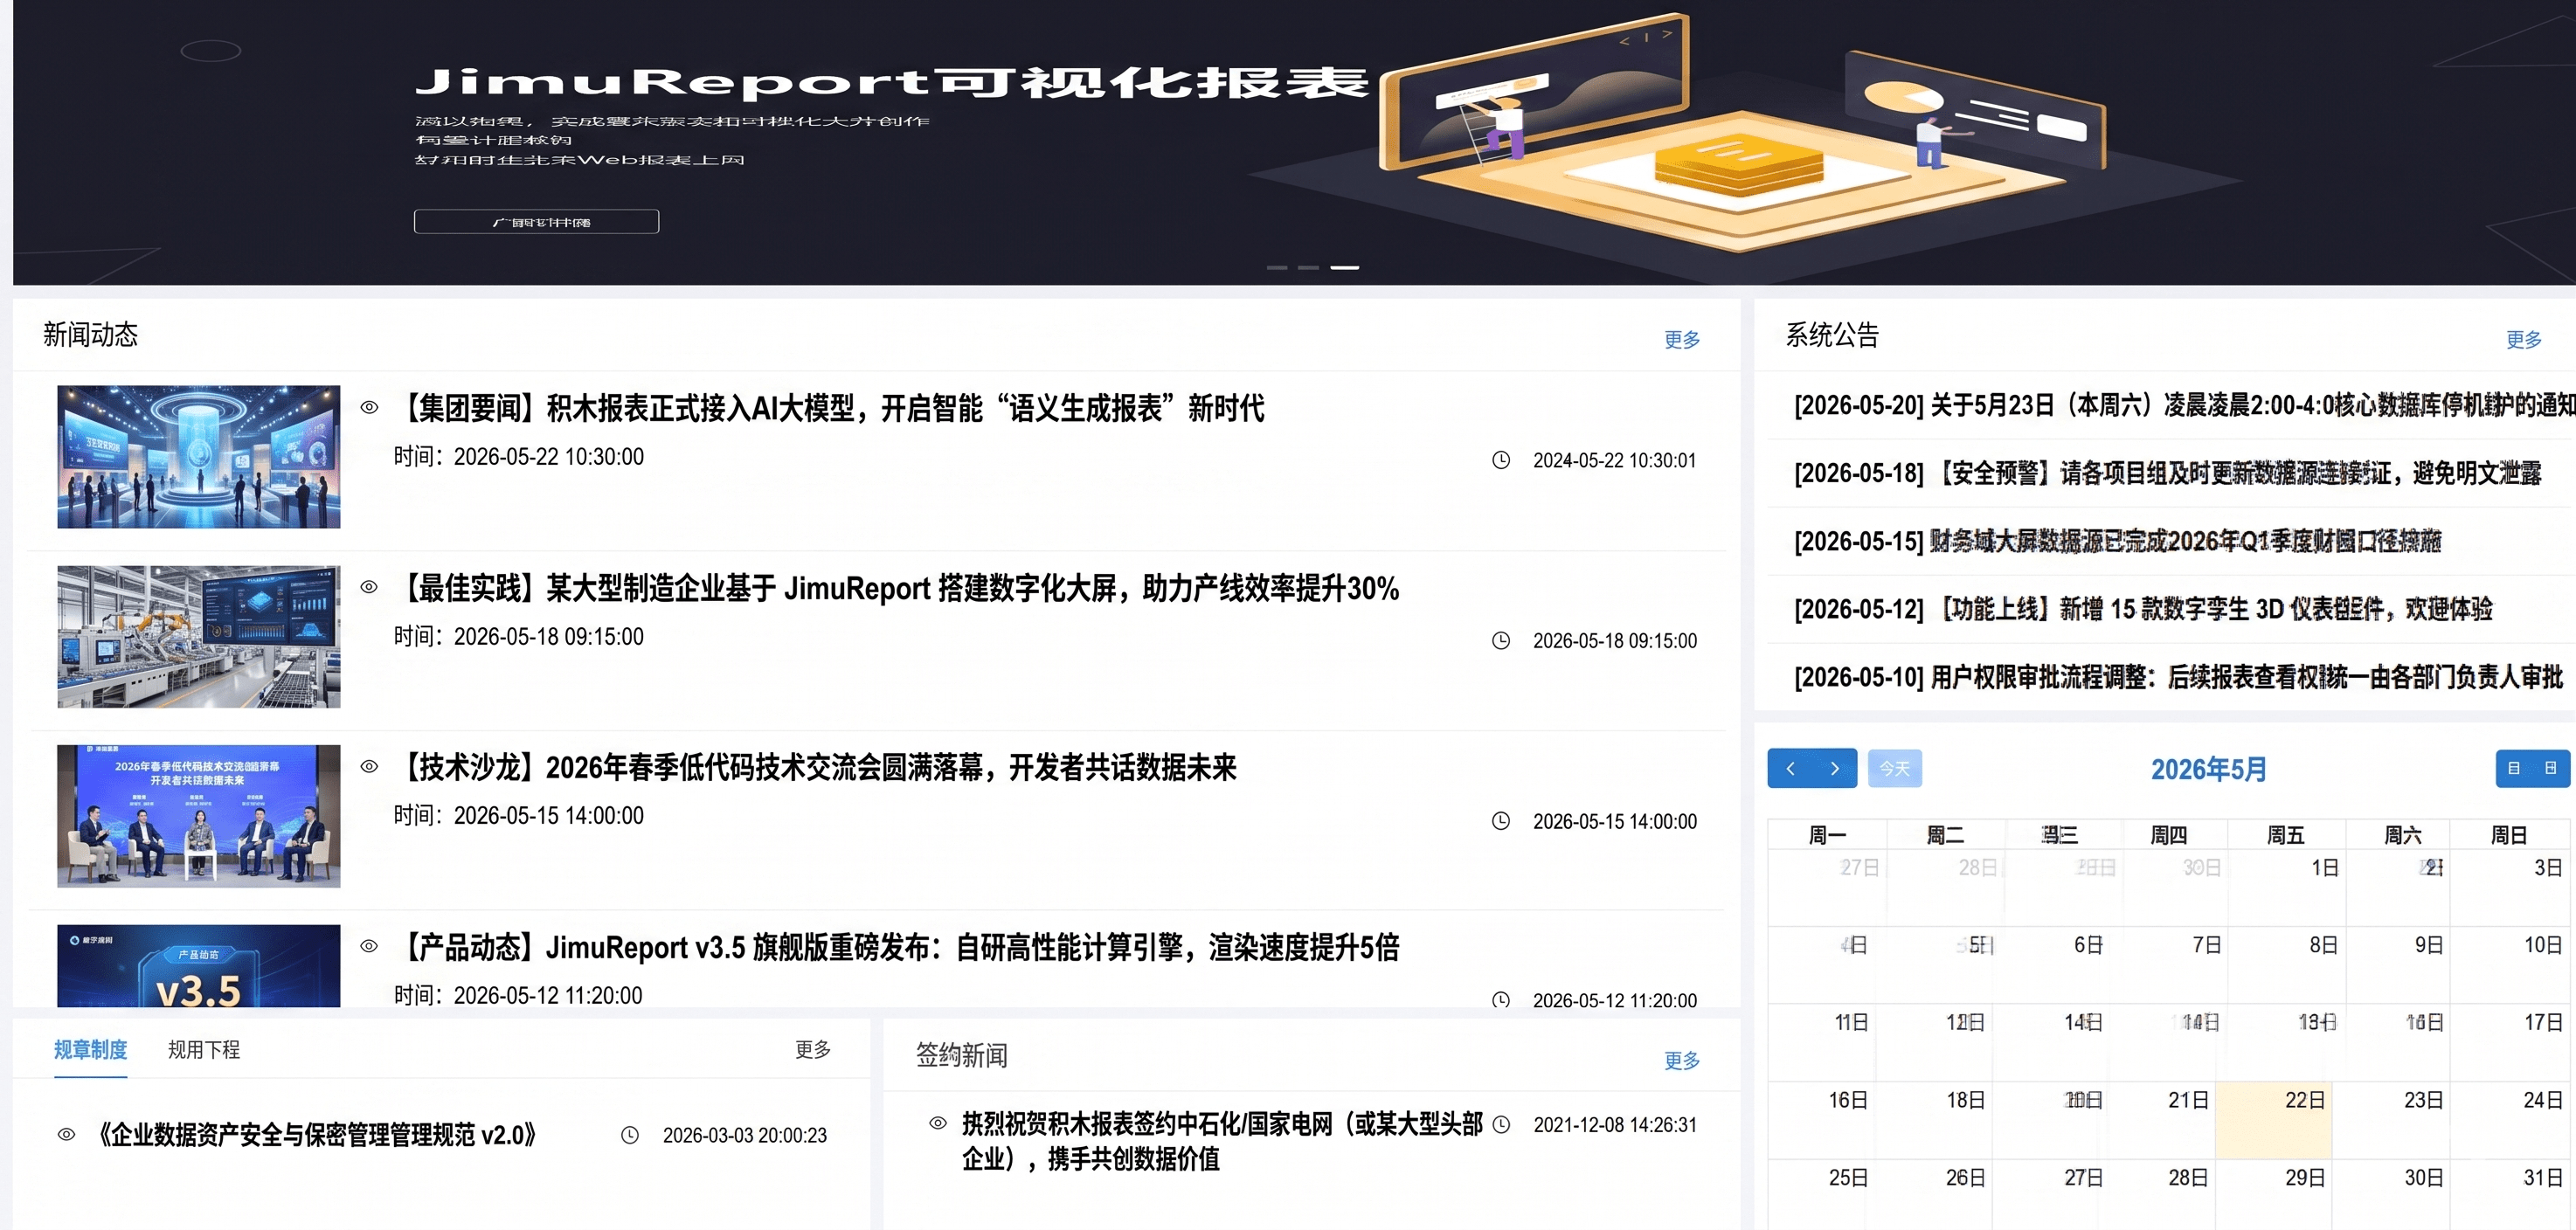Click the eye icon beside 【产品动态】 headline

click(369, 946)
